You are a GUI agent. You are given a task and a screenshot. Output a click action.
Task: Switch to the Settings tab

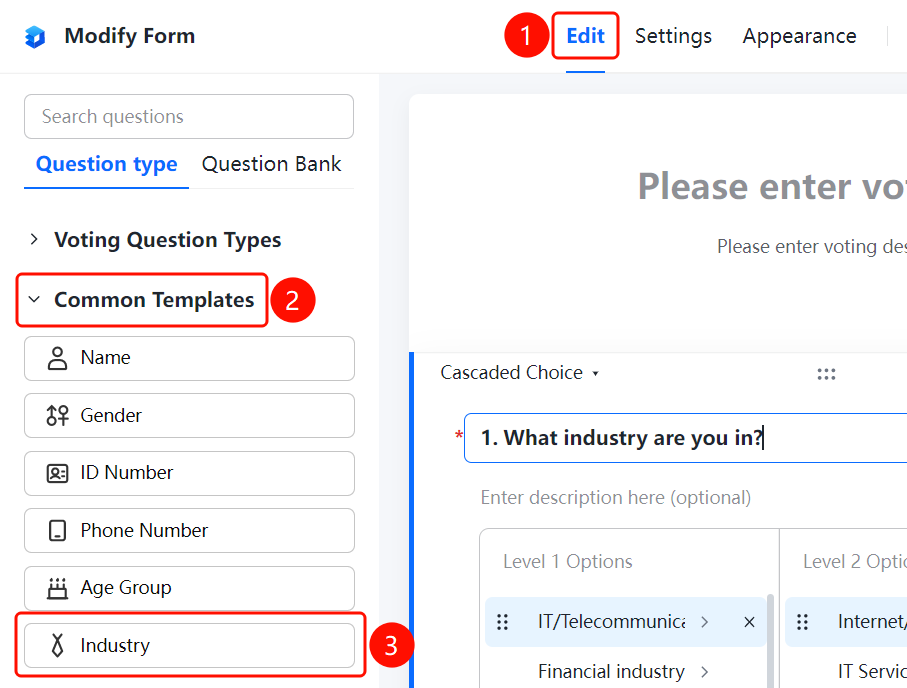[x=673, y=36]
